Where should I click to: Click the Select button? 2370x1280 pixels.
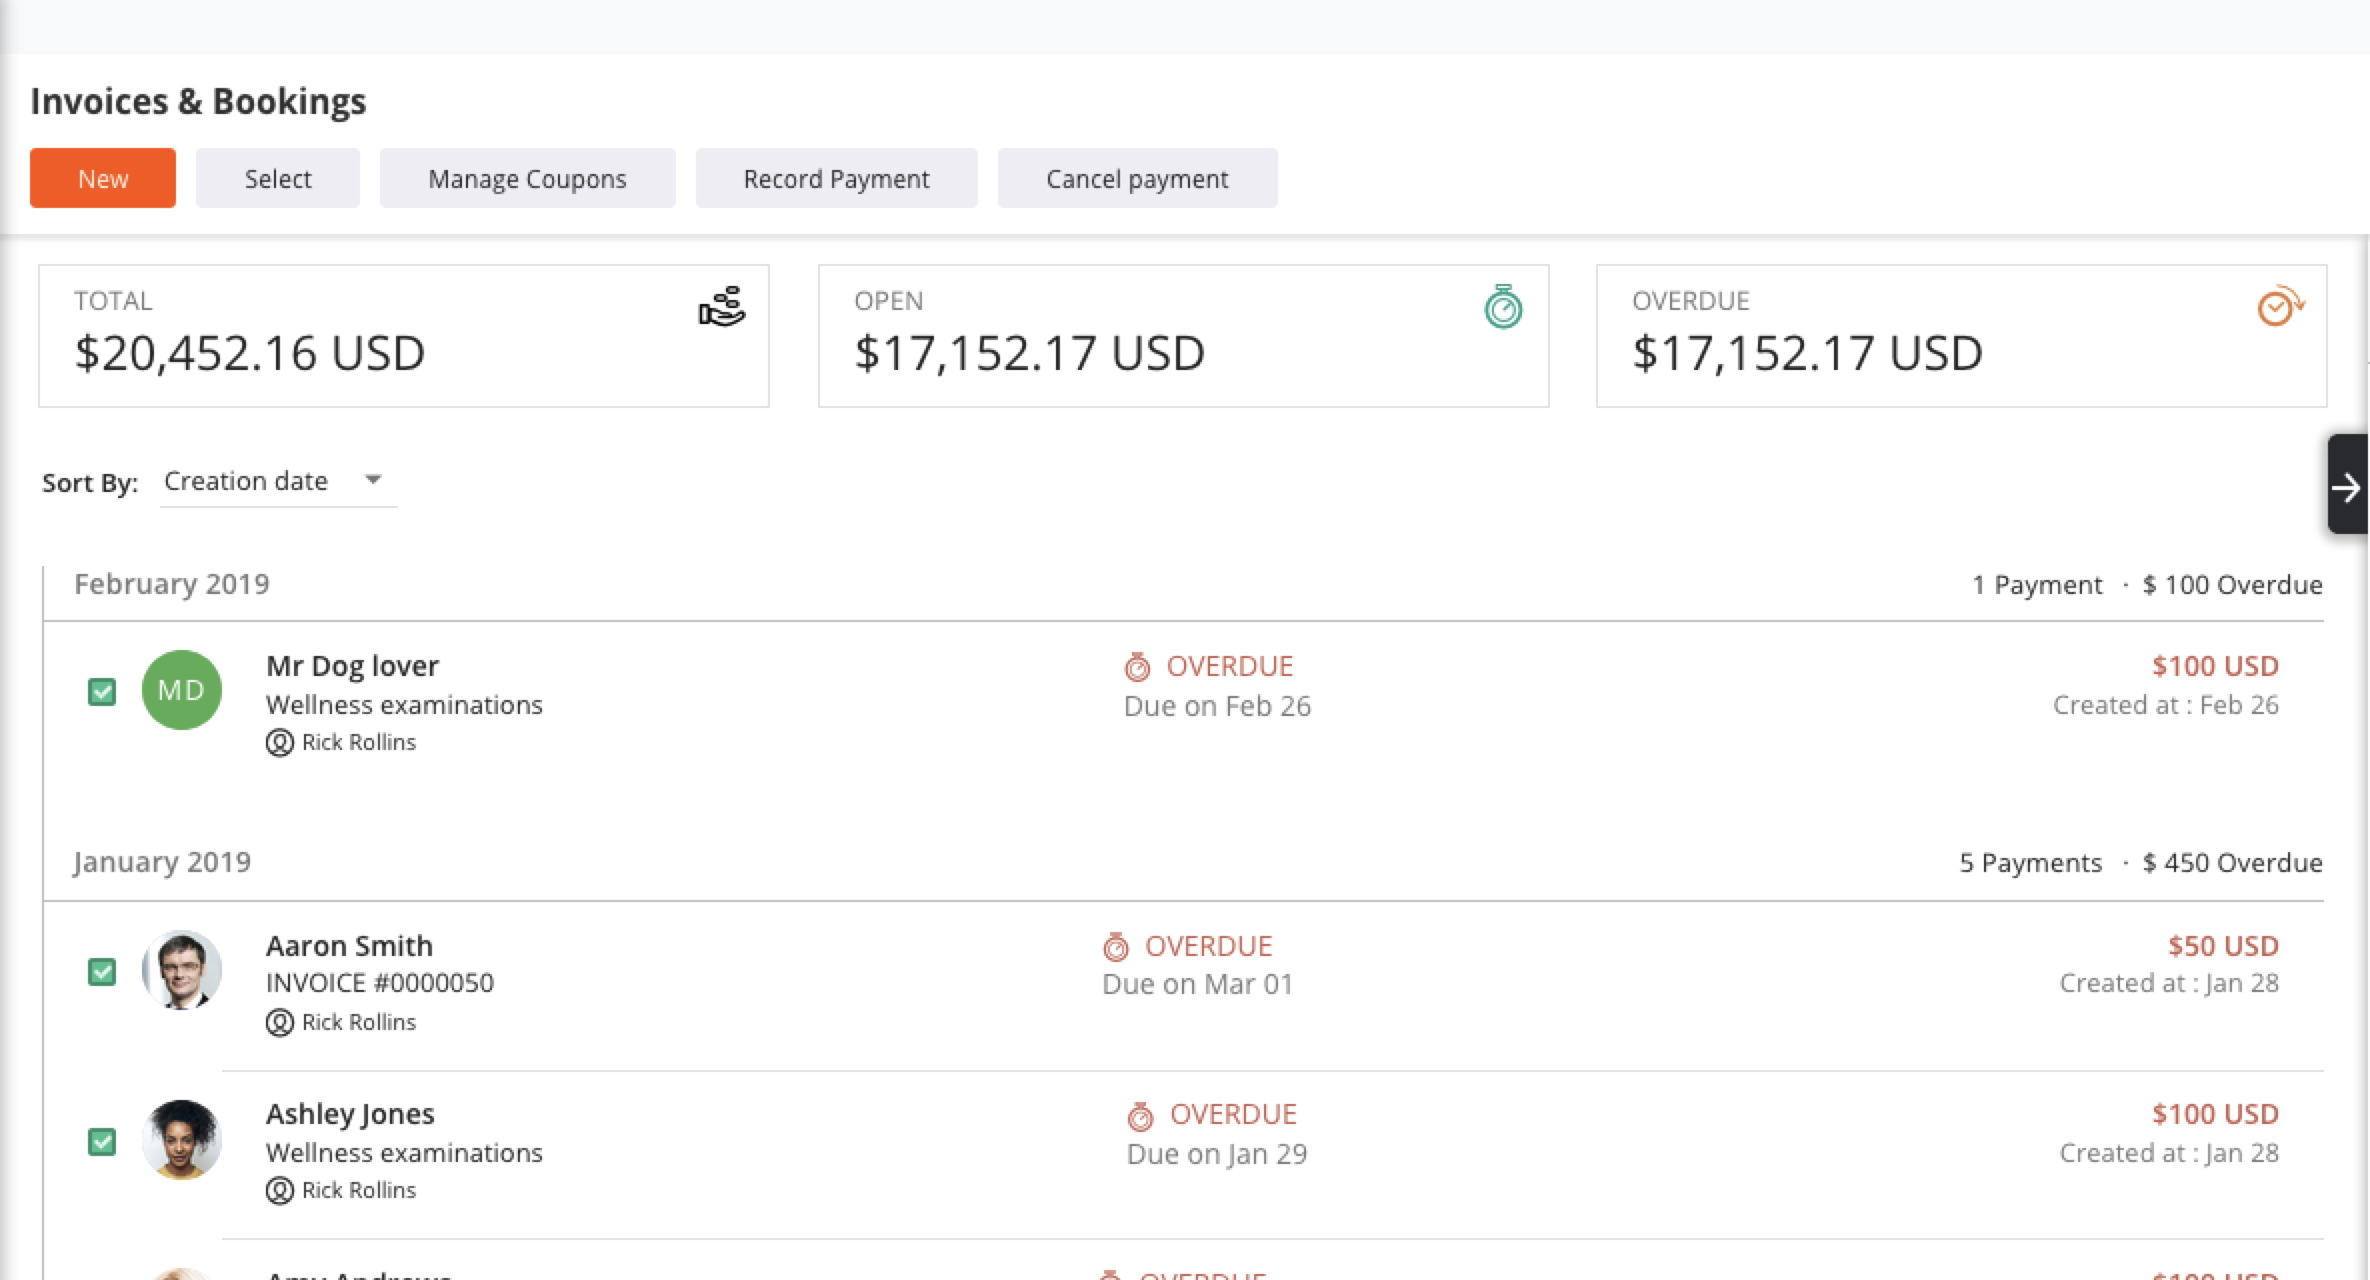coord(278,178)
